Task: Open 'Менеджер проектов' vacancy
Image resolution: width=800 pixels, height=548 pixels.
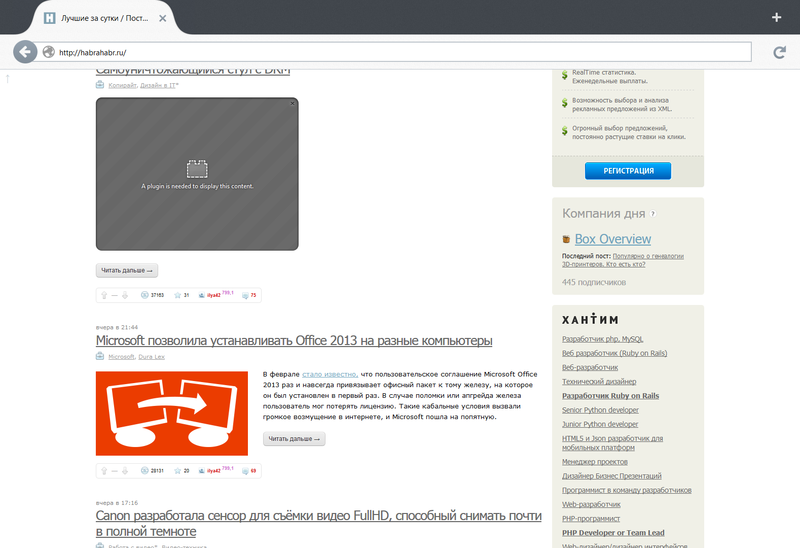Action: click(x=595, y=462)
